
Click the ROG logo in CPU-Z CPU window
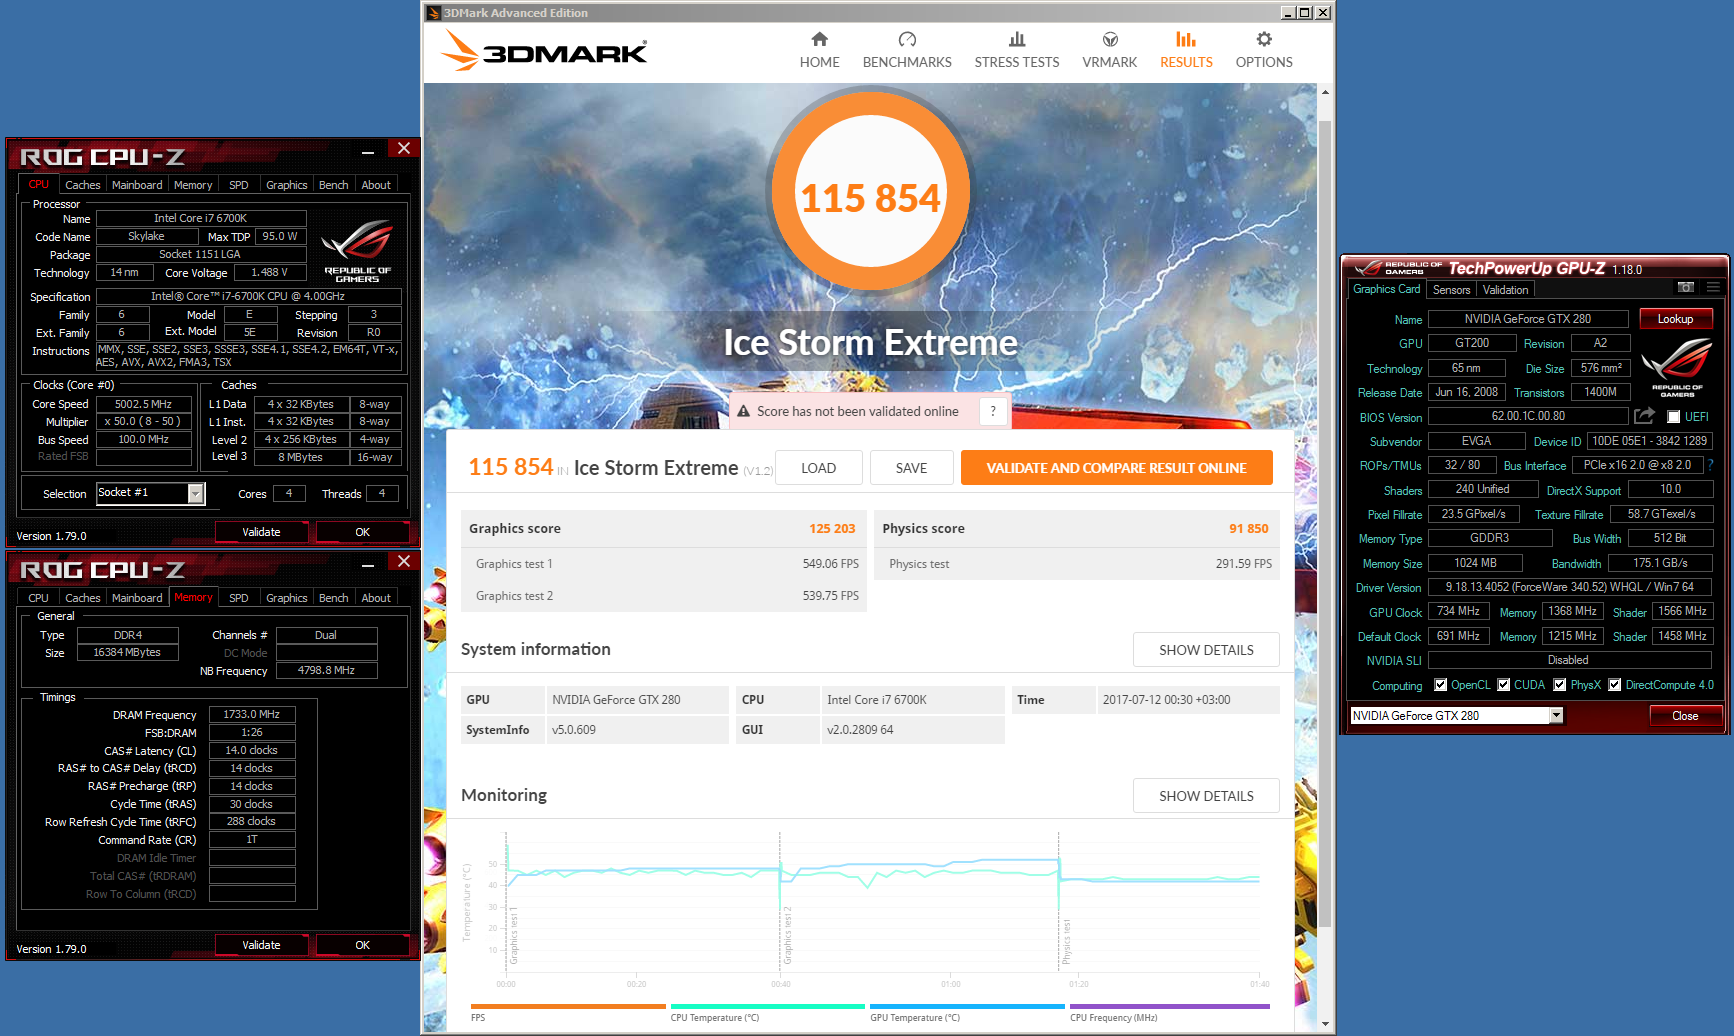click(x=357, y=250)
